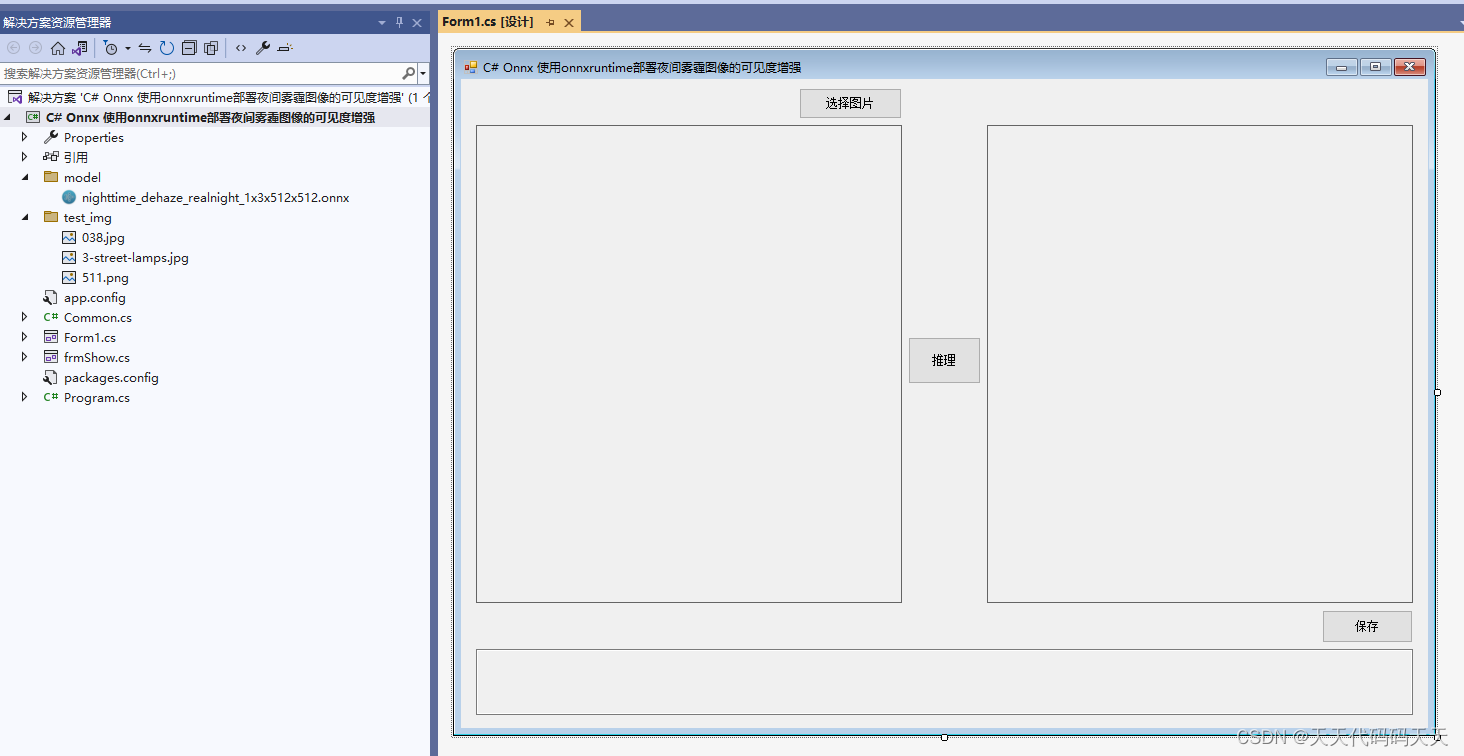This screenshot has width=1464, height=756.
Task: Expand the frmShow.cs node
Action: coord(25,357)
